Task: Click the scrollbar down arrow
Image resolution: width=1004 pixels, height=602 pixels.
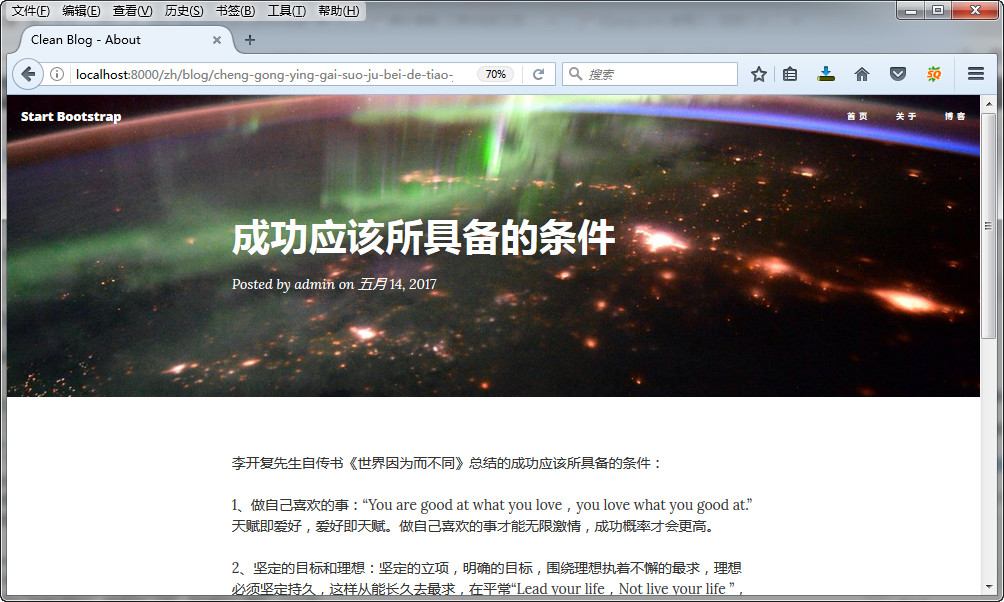Action: tap(989, 587)
